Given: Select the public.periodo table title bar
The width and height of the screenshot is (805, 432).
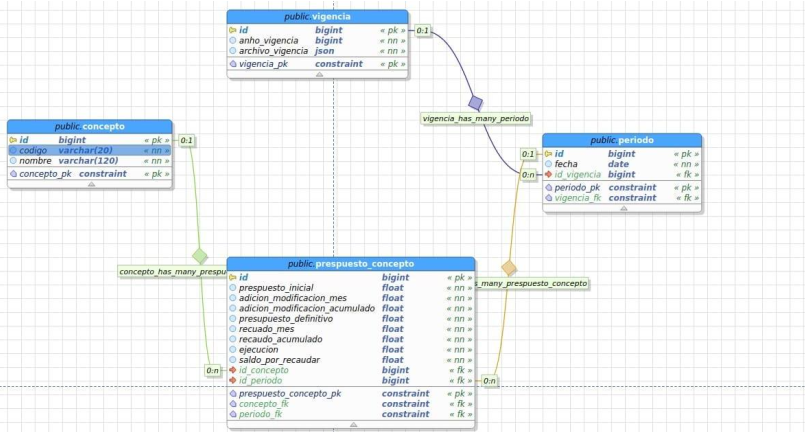Looking at the screenshot, I should point(622,140).
